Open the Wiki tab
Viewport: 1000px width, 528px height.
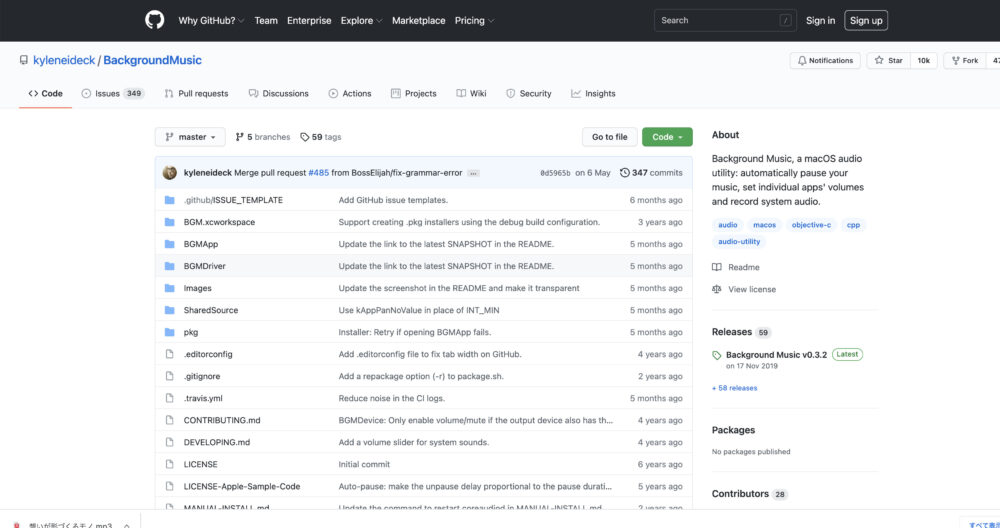[471, 94]
